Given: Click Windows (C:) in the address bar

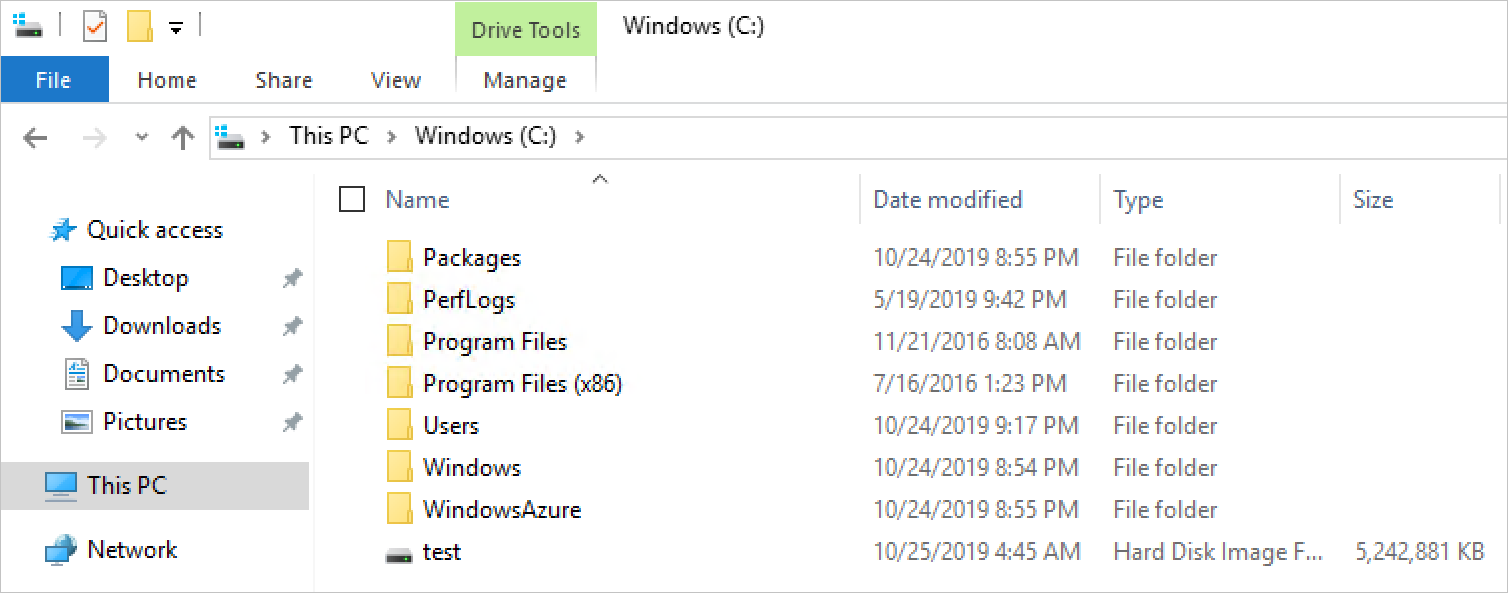Looking at the screenshot, I should tap(485, 136).
